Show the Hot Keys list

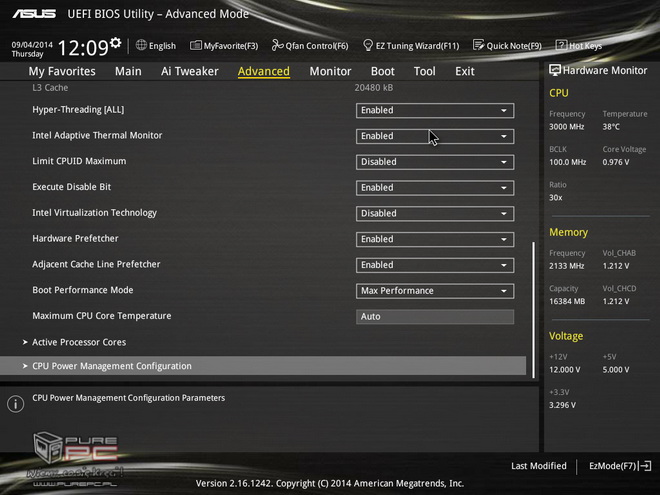click(x=579, y=45)
